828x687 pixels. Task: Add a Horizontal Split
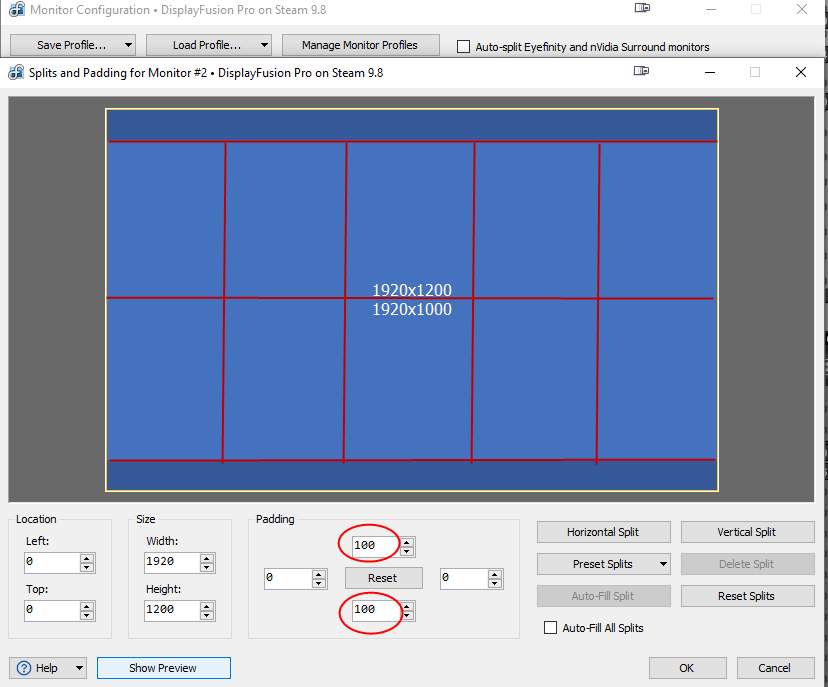coord(603,532)
